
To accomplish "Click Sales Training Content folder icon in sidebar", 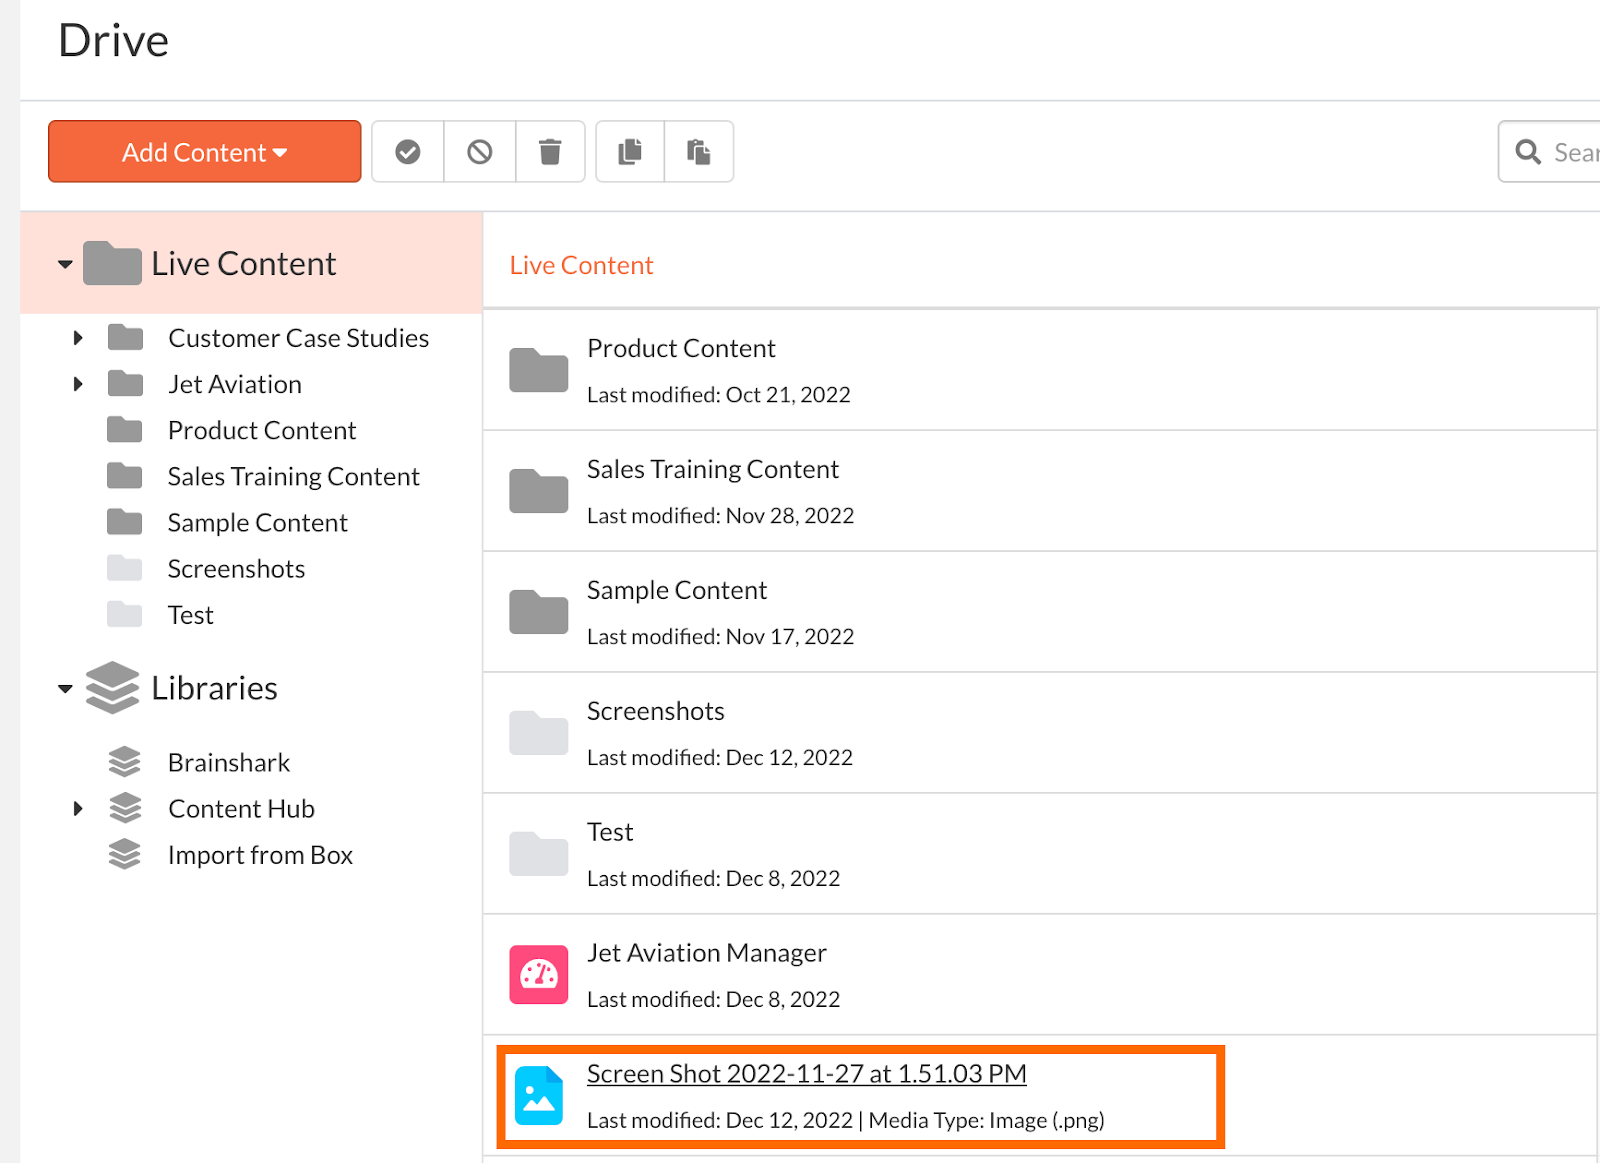I will (x=125, y=476).
